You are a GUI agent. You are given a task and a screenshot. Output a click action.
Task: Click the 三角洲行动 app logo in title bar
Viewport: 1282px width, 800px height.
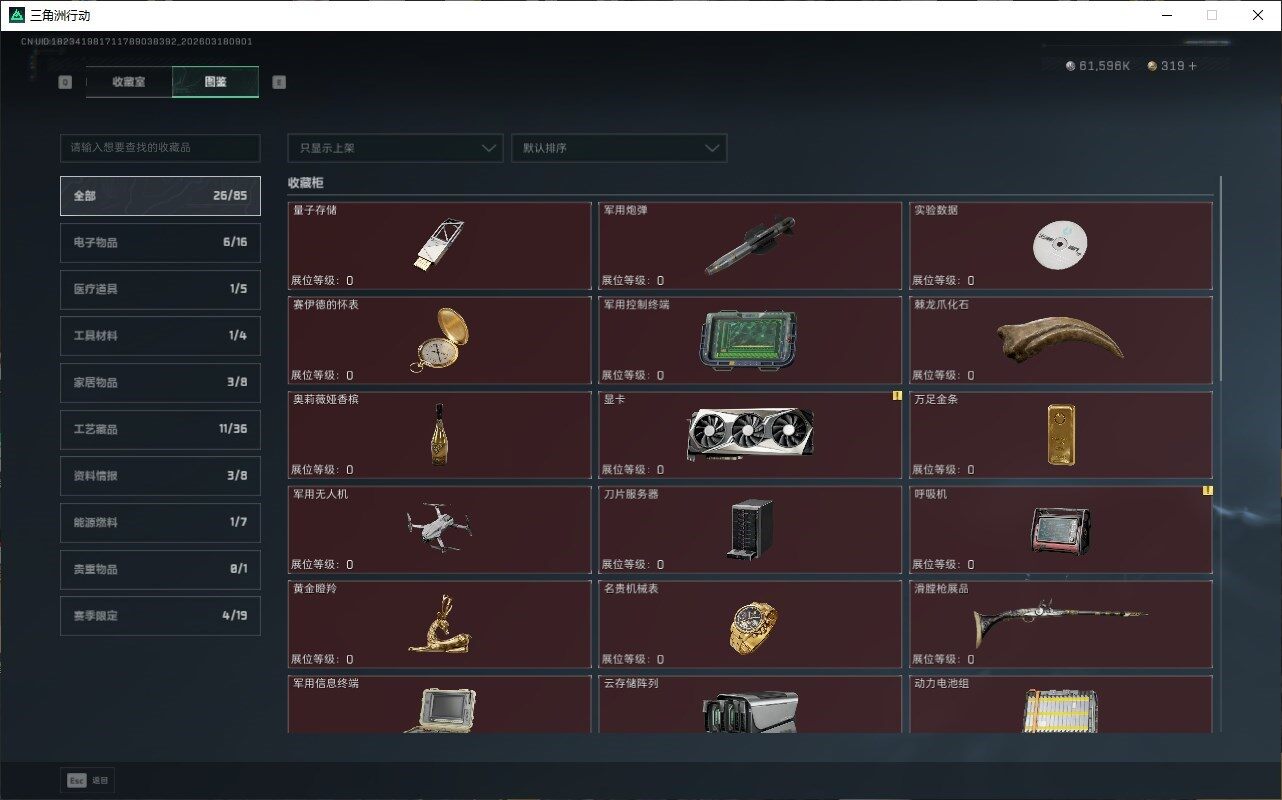pyautogui.click(x=16, y=15)
